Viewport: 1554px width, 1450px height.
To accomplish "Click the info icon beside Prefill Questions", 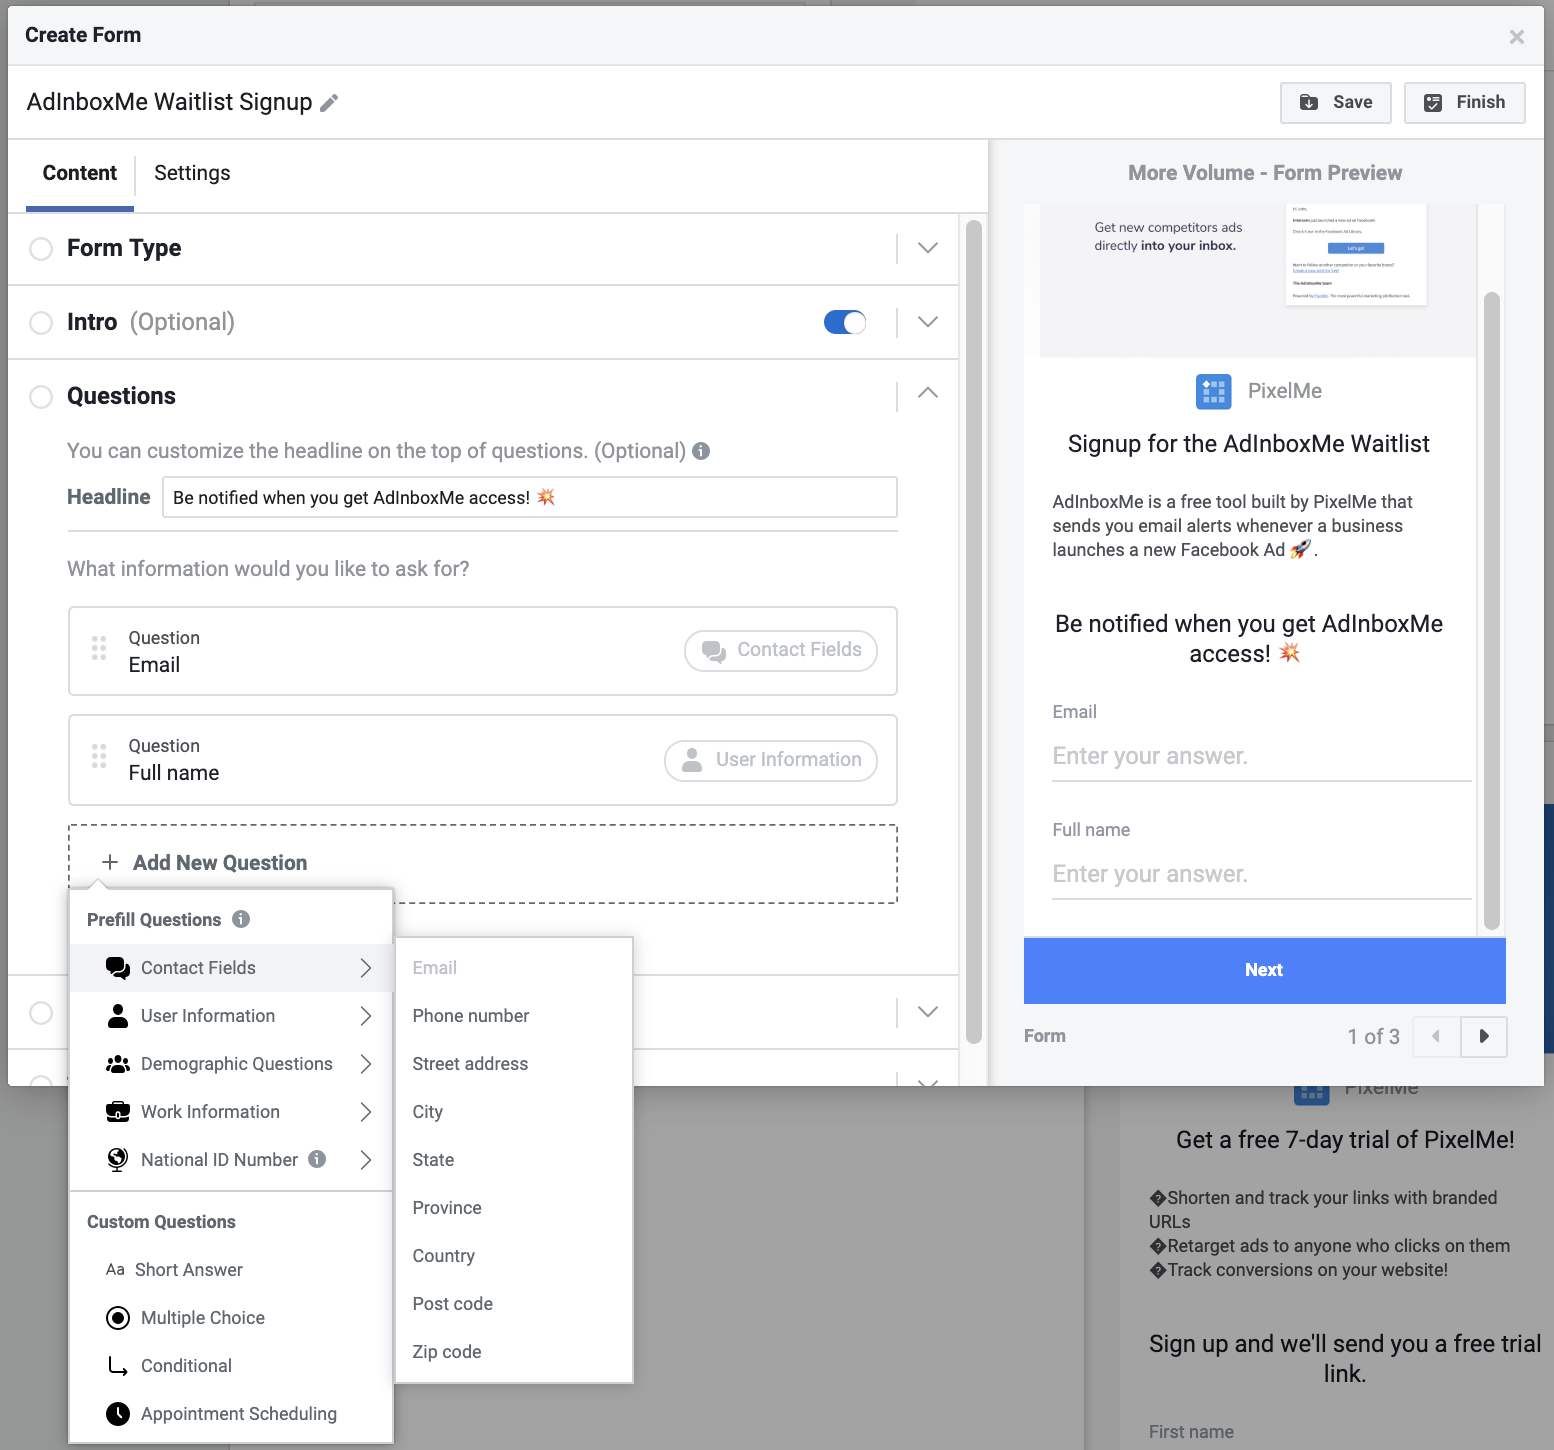I will (241, 919).
